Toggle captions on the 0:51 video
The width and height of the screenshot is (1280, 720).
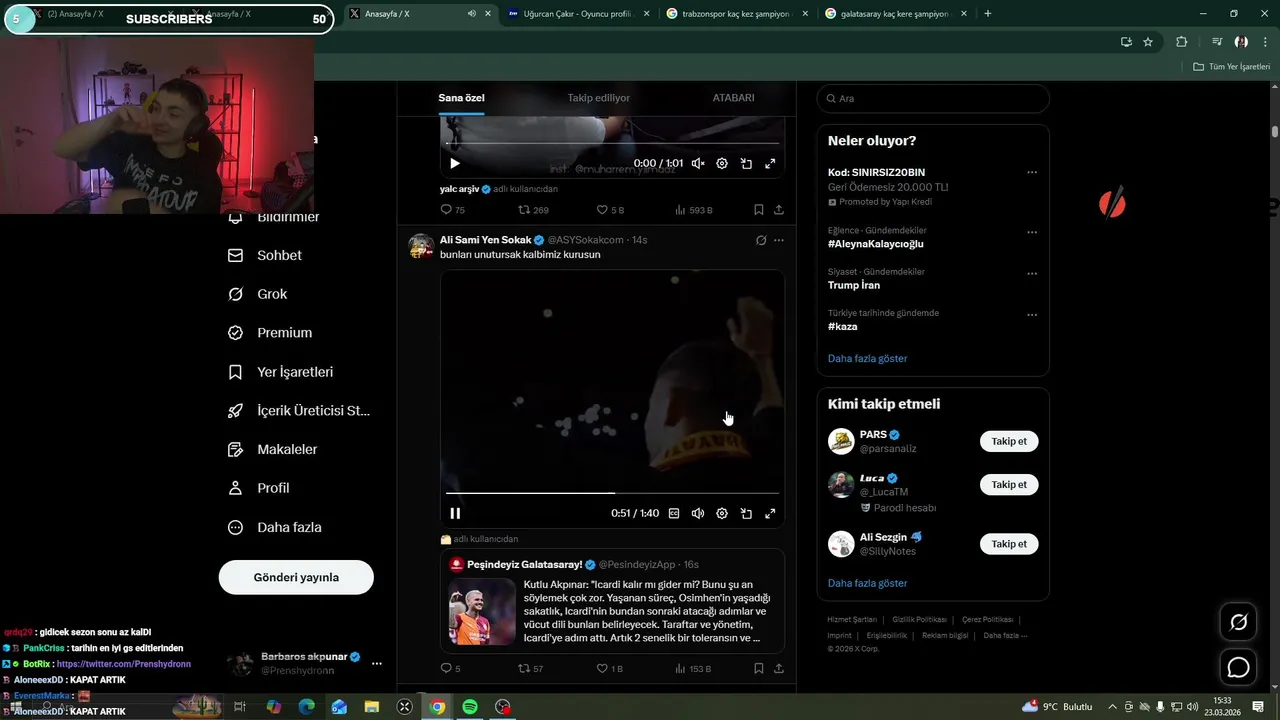coord(674,514)
